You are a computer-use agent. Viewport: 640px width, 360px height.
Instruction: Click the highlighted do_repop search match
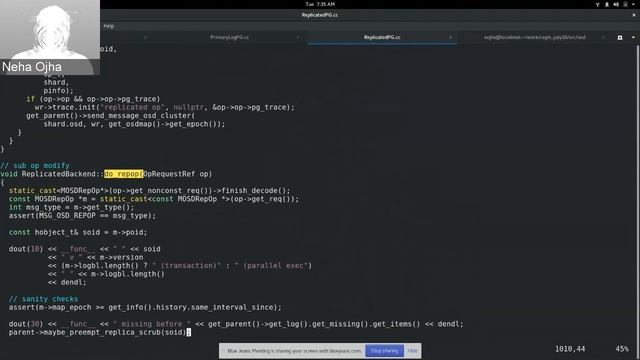[x=124, y=174]
